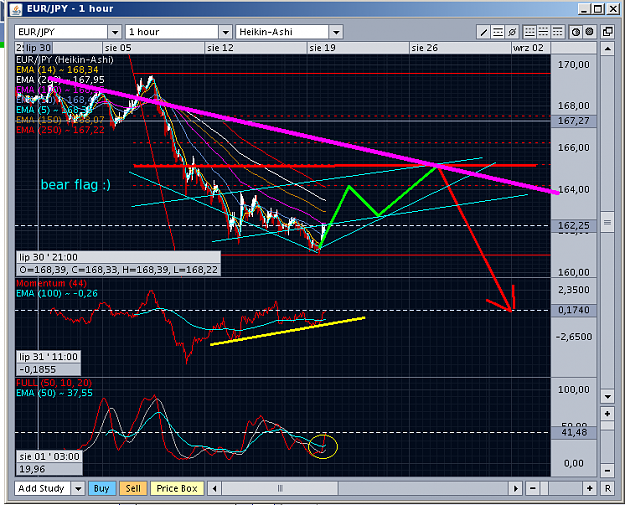Detach the chart window with overlapping-squares icon
The width and height of the screenshot is (625, 505).
(x=607, y=32)
